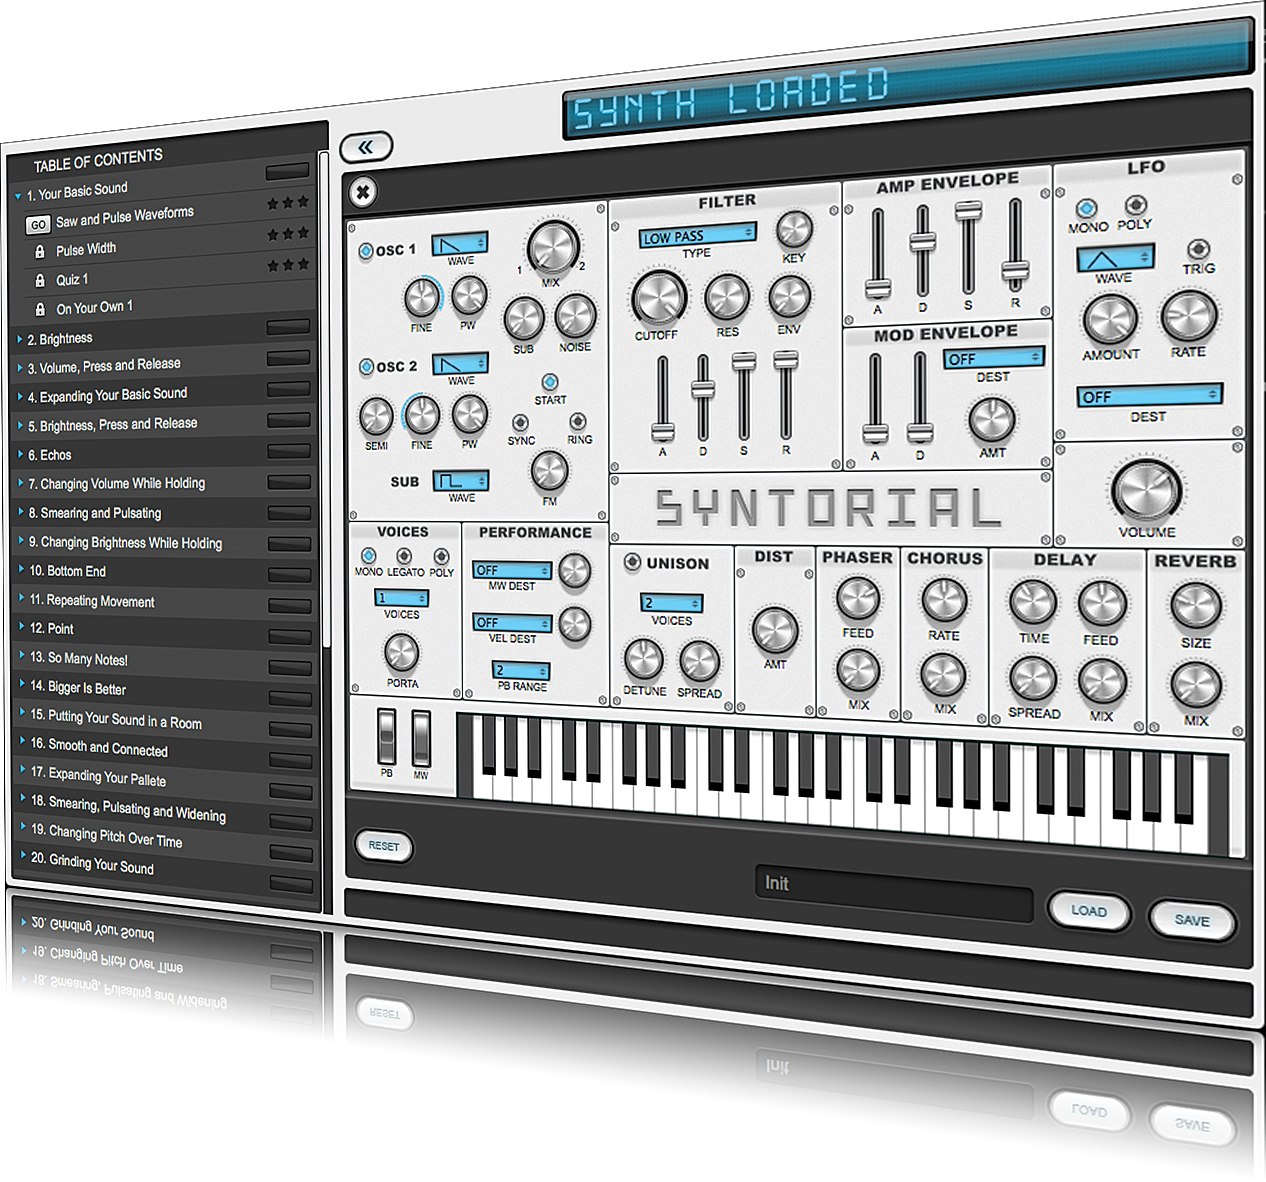Click the filter CUTOFF knob
The width and height of the screenshot is (1266, 1182).
[x=658, y=297]
